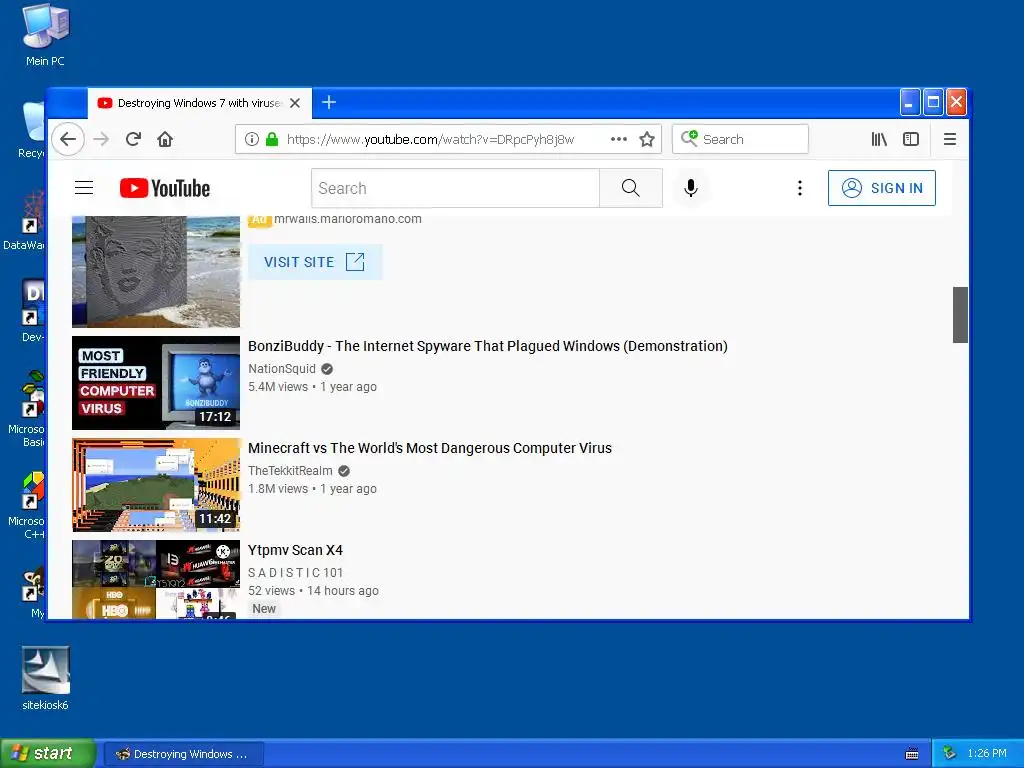The width and height of the screenshot is (1024, 768).
Task: Open the mrwalls.marioromano.com ad link
Action: pyautogui.click(x=347, y=219)
